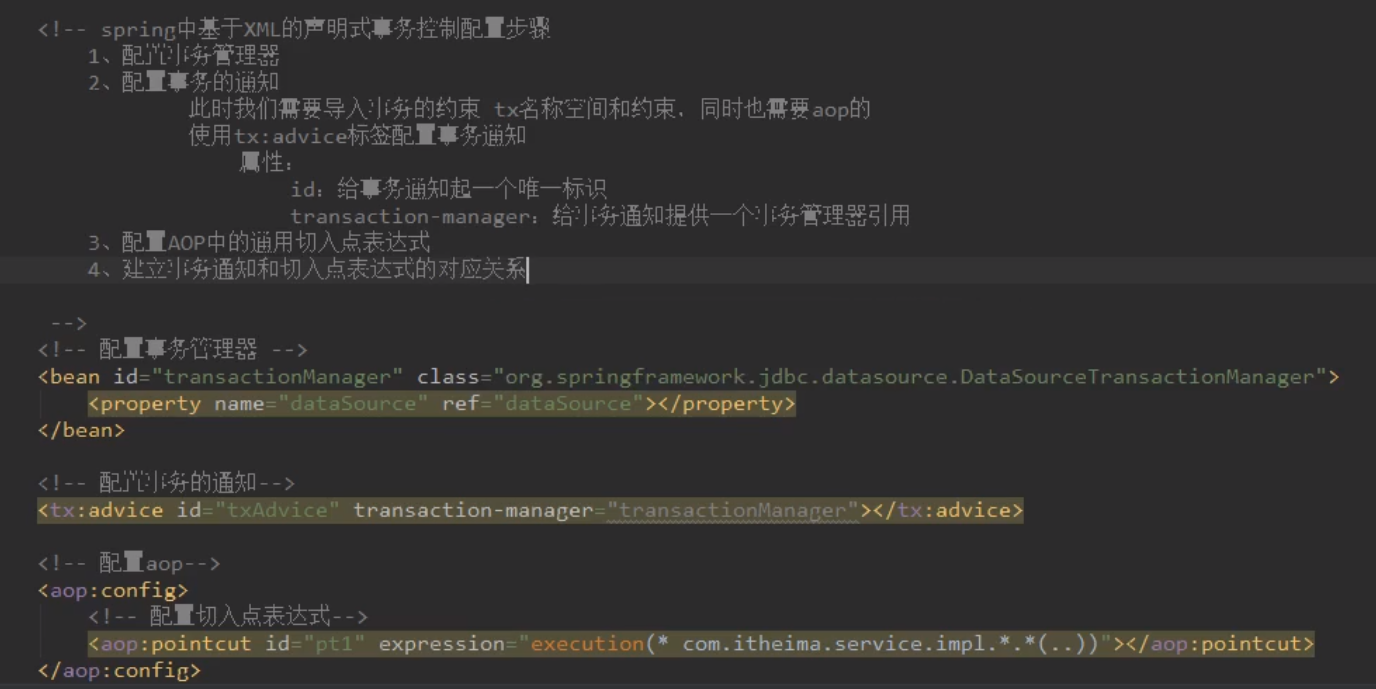Click the line '使用tx:advice标签配置事务通知'

pos(358,136)
